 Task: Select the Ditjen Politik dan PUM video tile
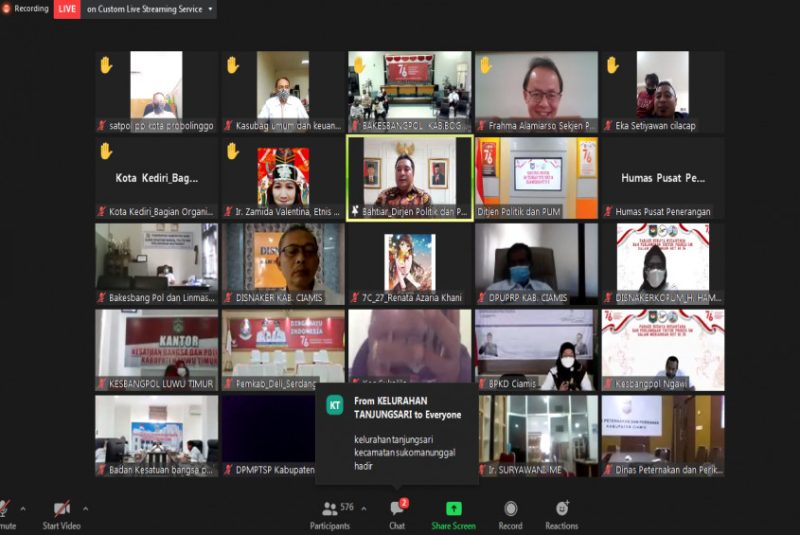pos(536,179)
